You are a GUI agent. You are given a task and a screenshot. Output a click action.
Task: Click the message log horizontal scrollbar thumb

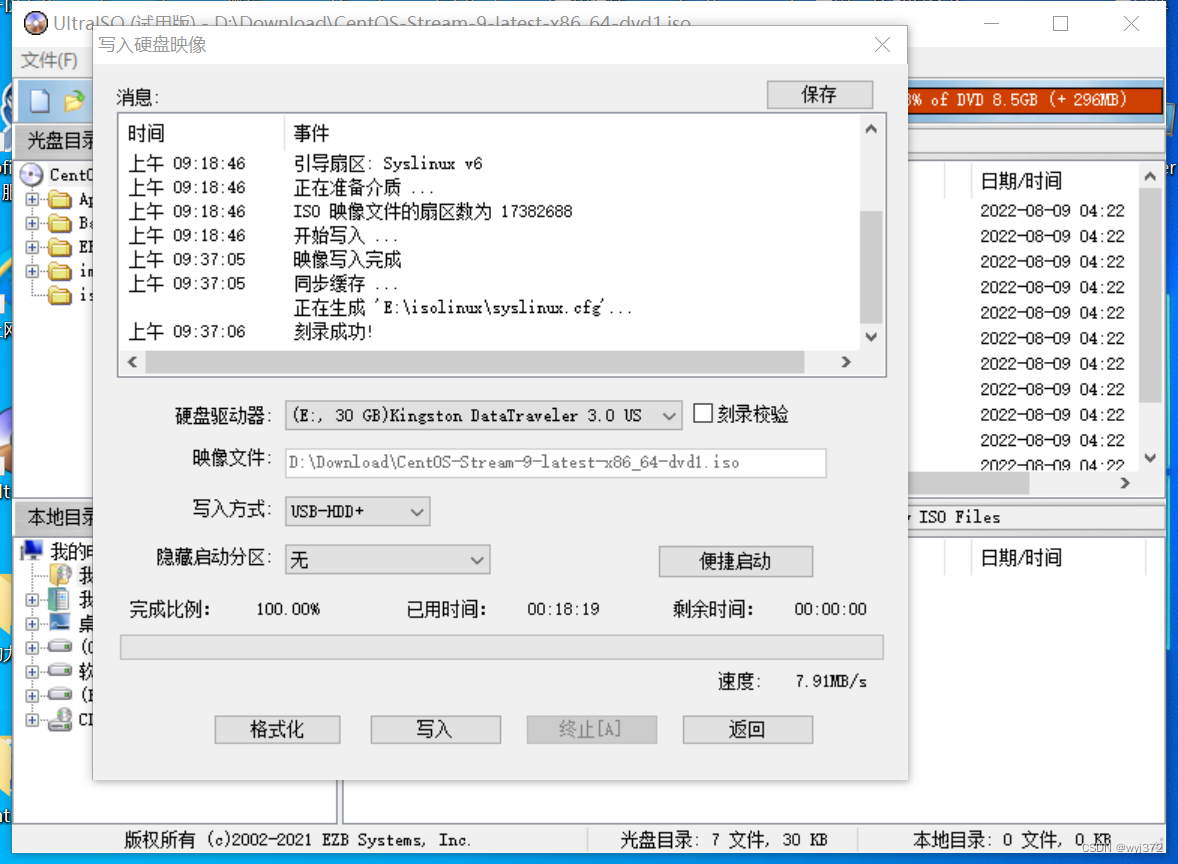[475, 362]
